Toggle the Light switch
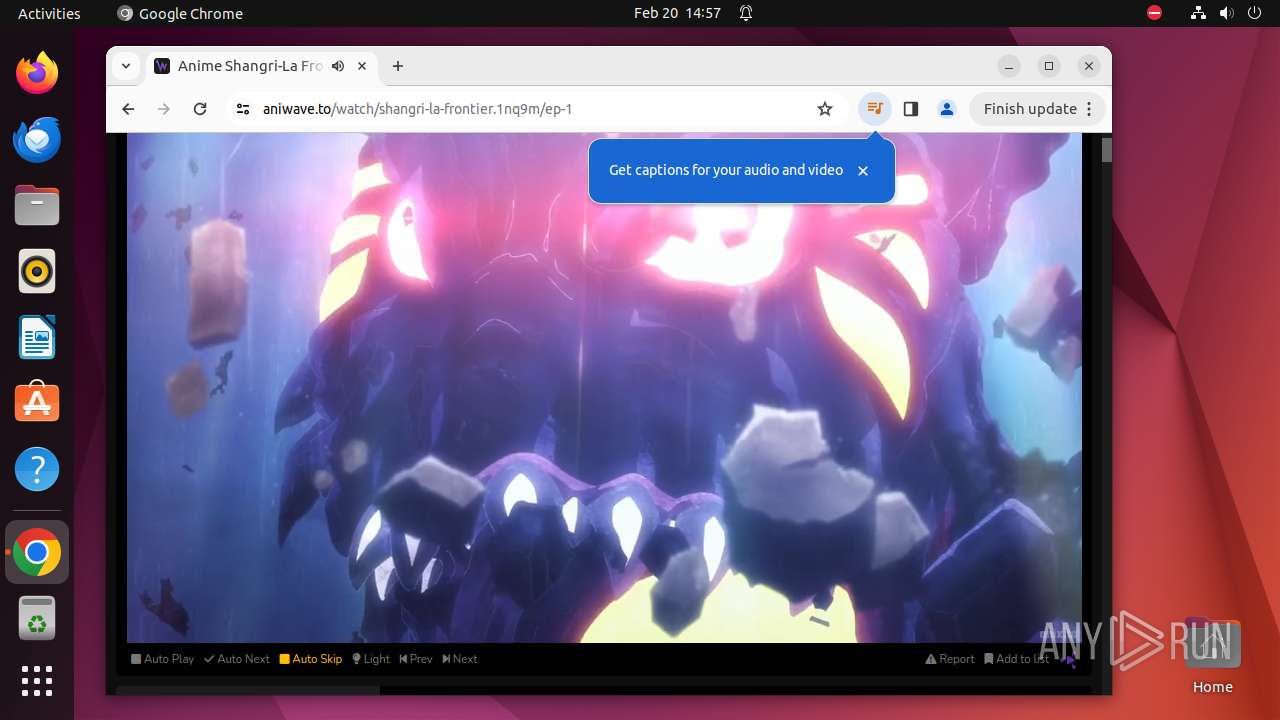 point(371,659)
